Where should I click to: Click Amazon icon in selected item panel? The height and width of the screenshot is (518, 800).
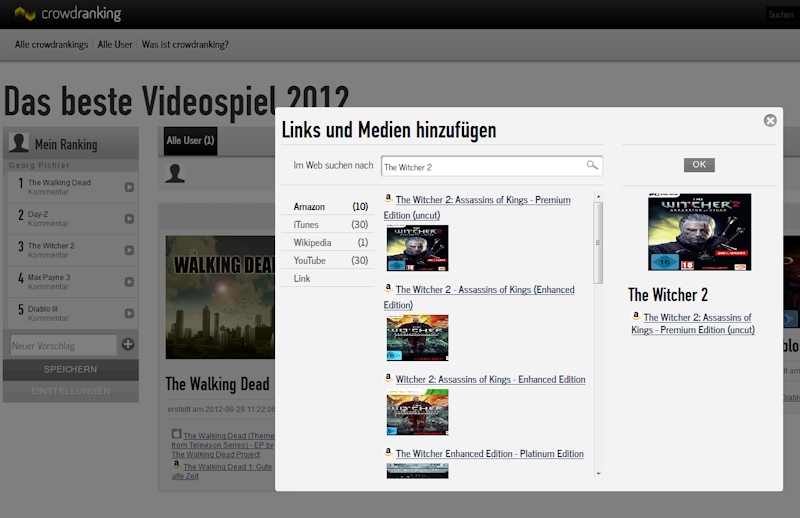[x=636, y=316]
